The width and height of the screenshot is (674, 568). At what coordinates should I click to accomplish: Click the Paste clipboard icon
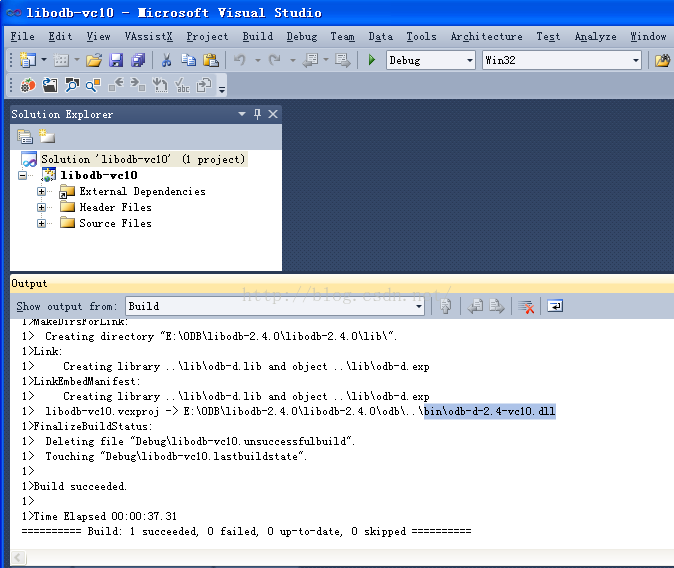(x=211, y=60)
